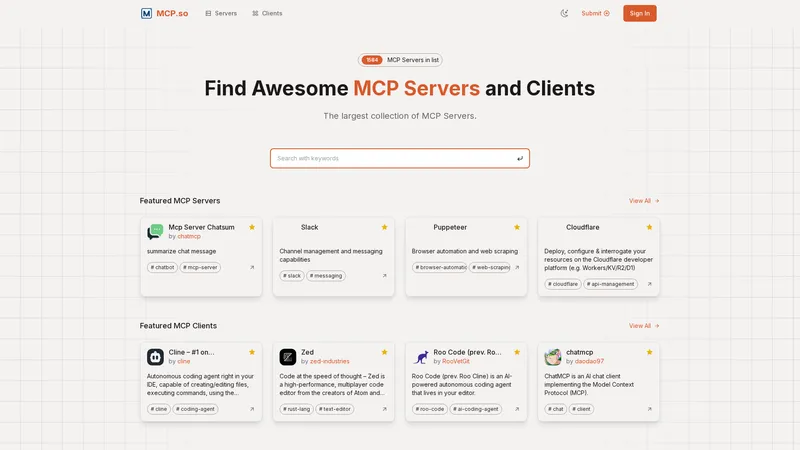The width and height of the screenshot is (800, 450).
Task: Click the MCP.so logo icon
Action: pyautogui.click(x=146, y=13)
